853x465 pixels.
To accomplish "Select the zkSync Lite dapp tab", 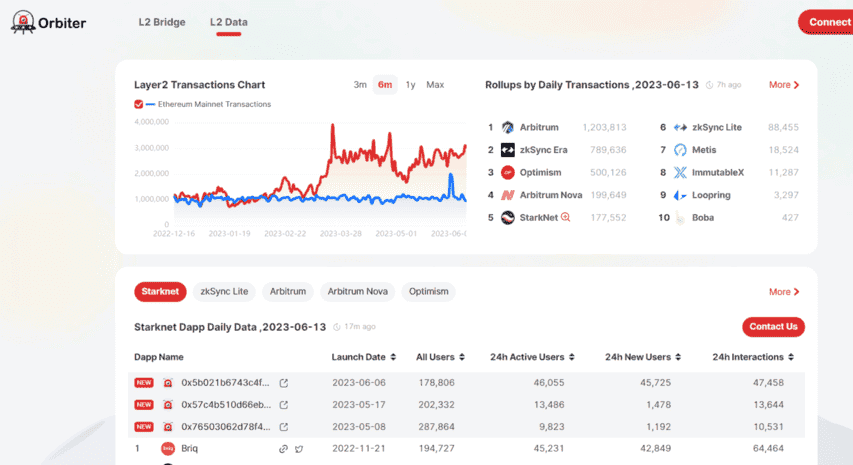I will tap(224, 292).
